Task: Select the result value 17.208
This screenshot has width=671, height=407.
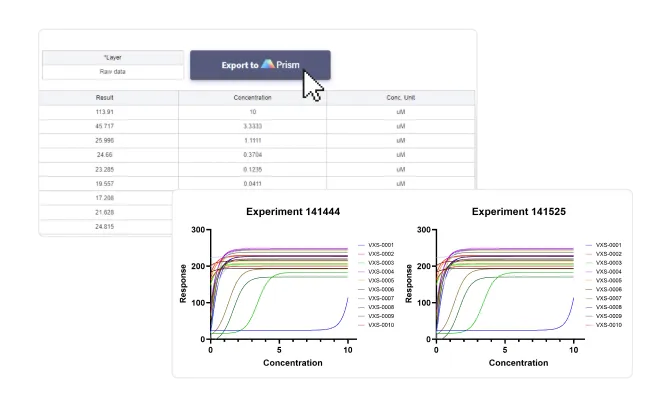Action: coord(104,198)
